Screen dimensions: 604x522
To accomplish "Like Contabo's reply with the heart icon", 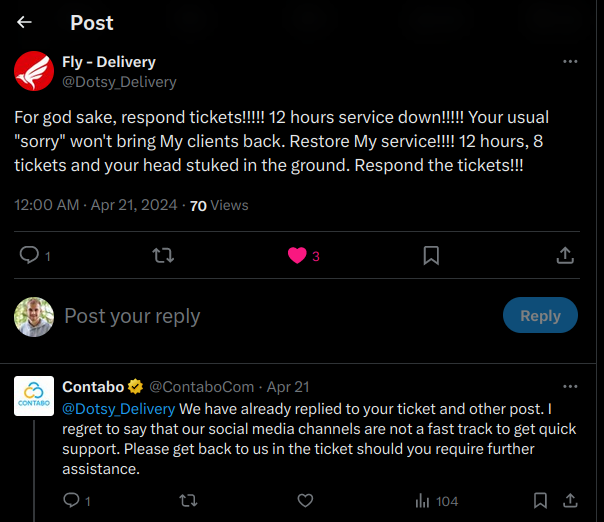I will point(305,500).
